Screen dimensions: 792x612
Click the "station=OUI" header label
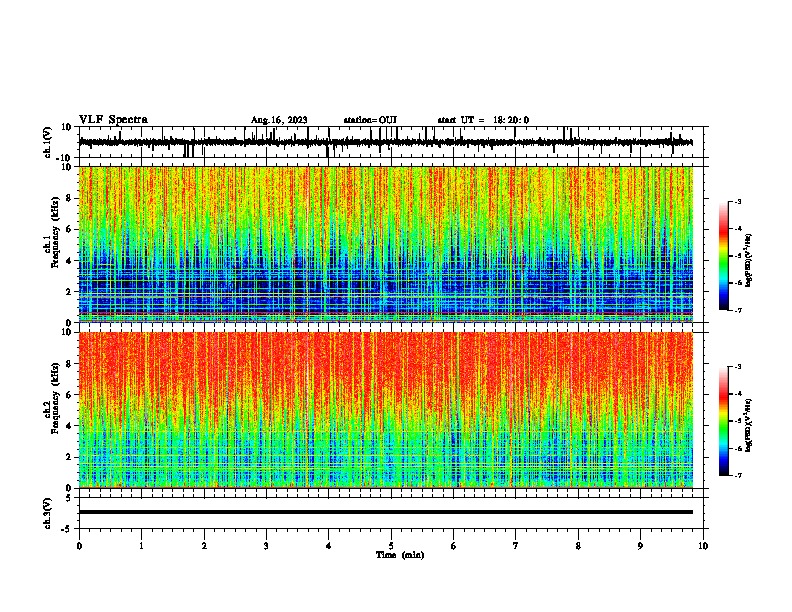click(x=370, y=120)
